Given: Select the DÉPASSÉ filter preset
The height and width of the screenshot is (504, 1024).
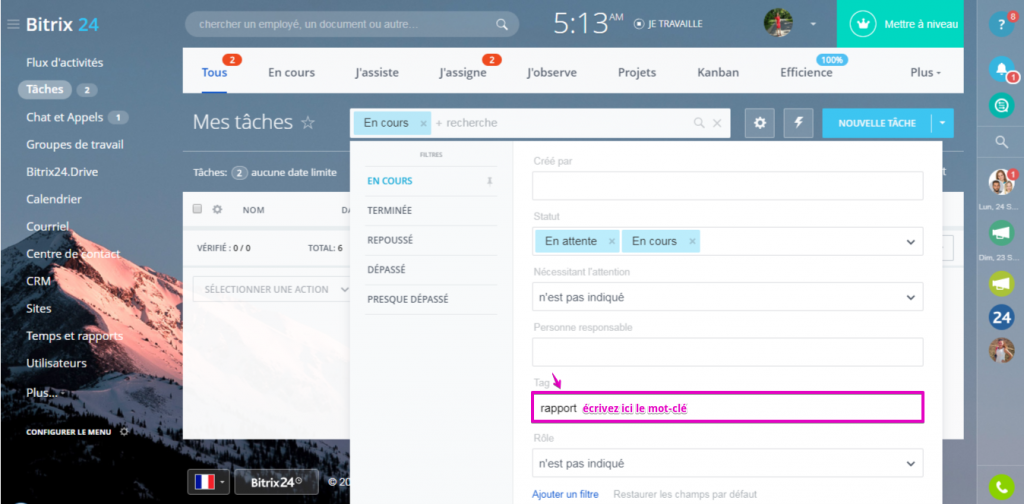Looking at the screenshot, I should [x=388, y=270].
